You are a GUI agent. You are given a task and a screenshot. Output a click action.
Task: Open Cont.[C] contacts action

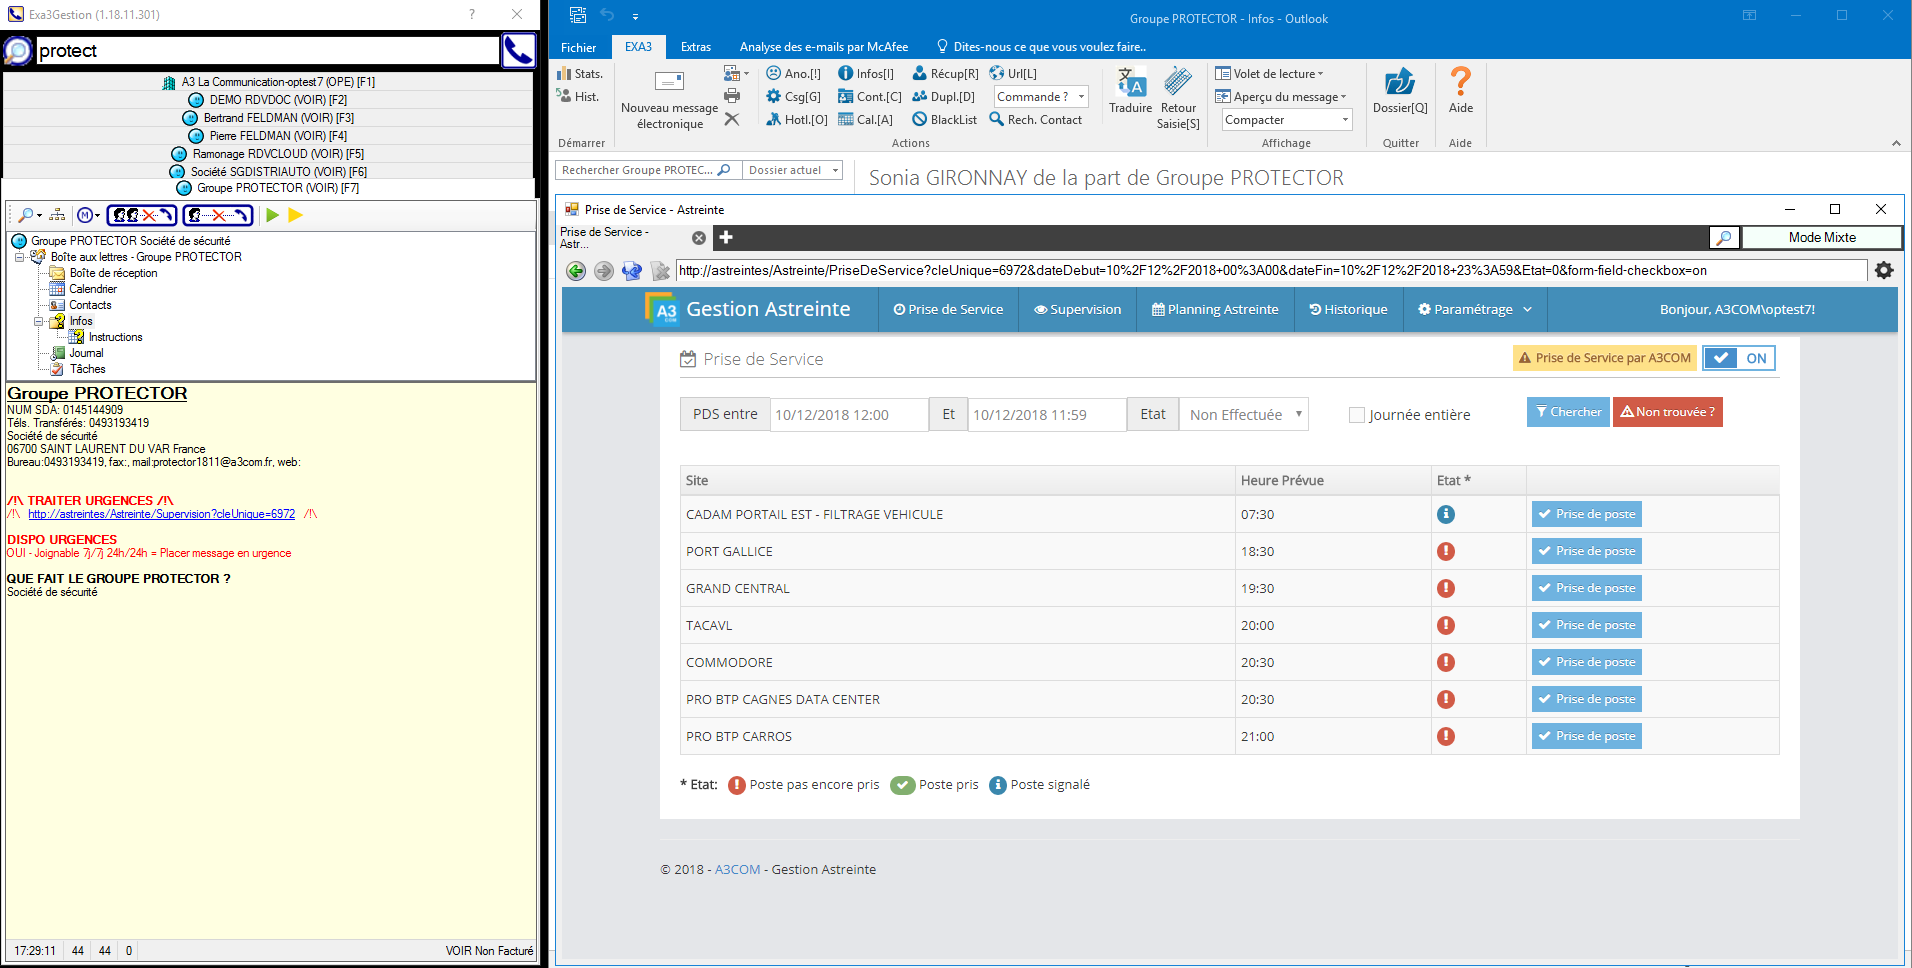coord(869,97)
